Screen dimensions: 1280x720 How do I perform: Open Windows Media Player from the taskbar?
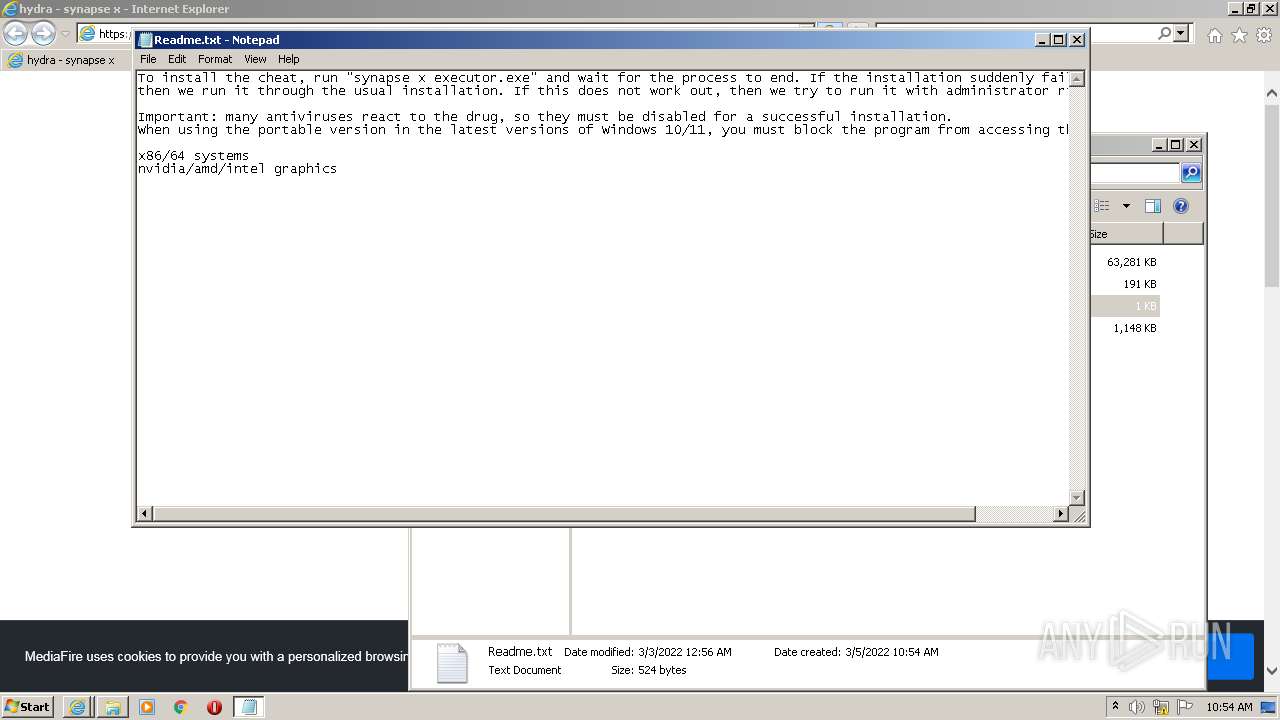pos(147,707)
